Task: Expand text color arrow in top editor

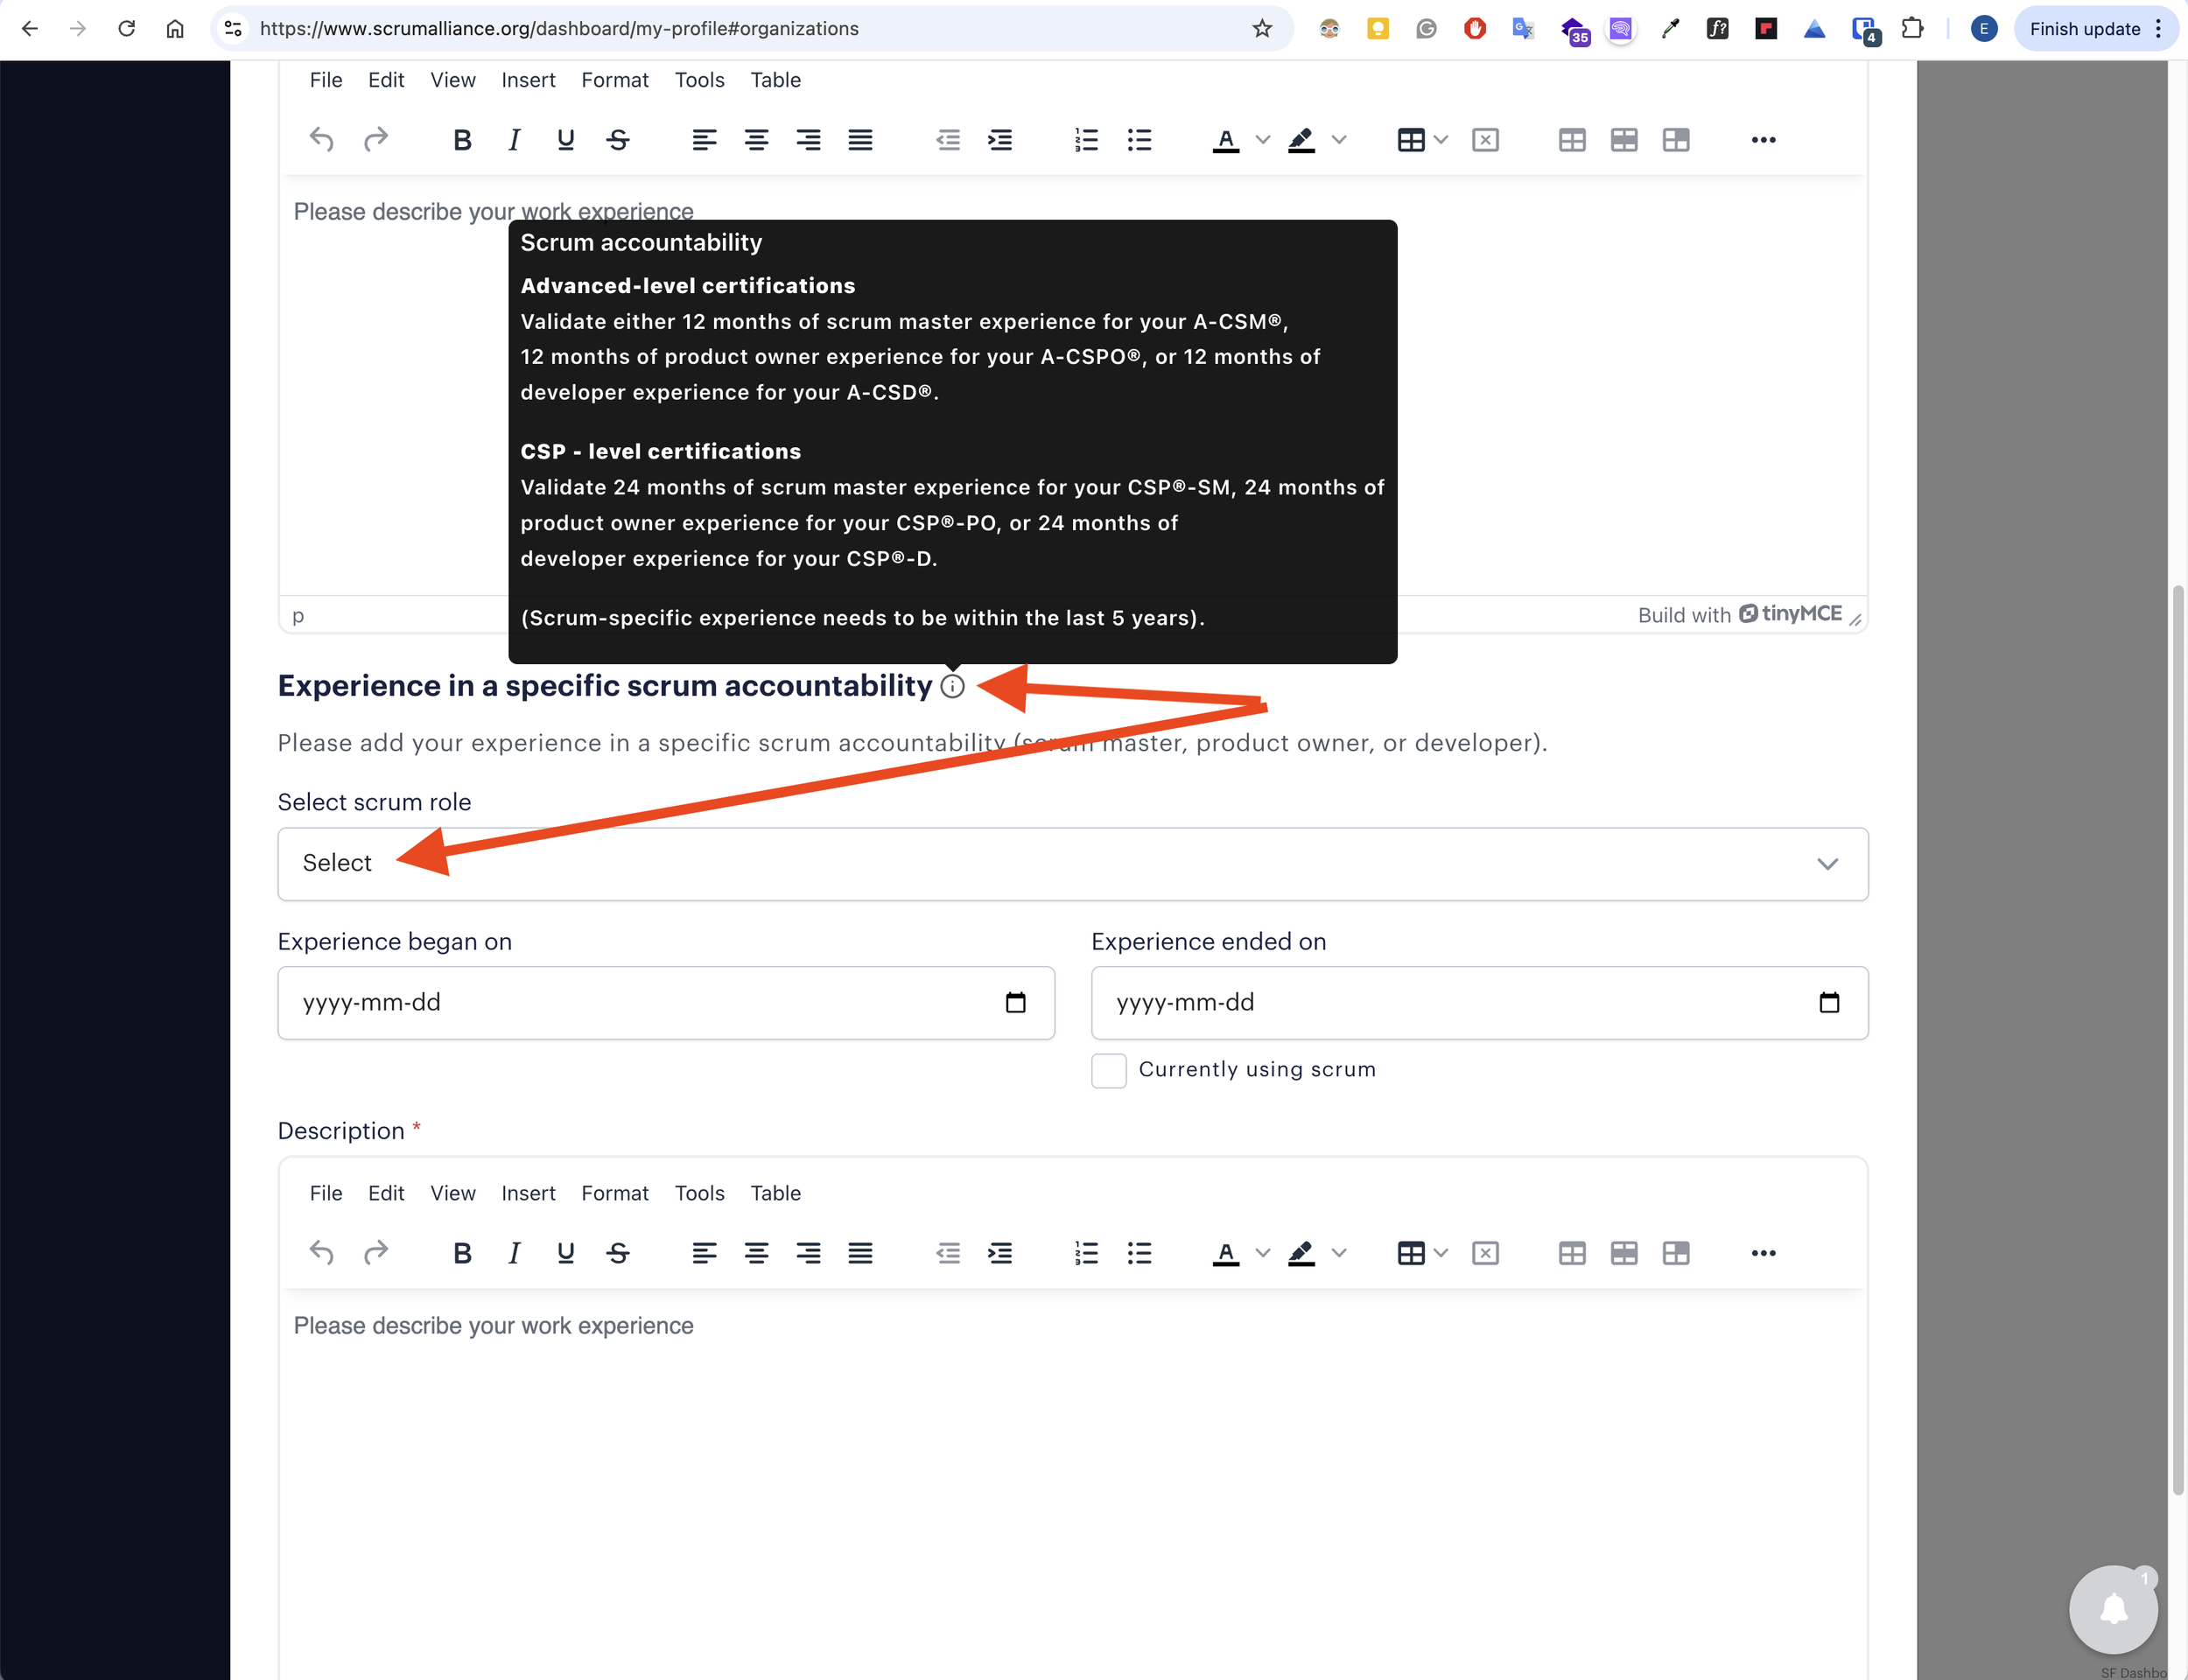Action: 1263,140
